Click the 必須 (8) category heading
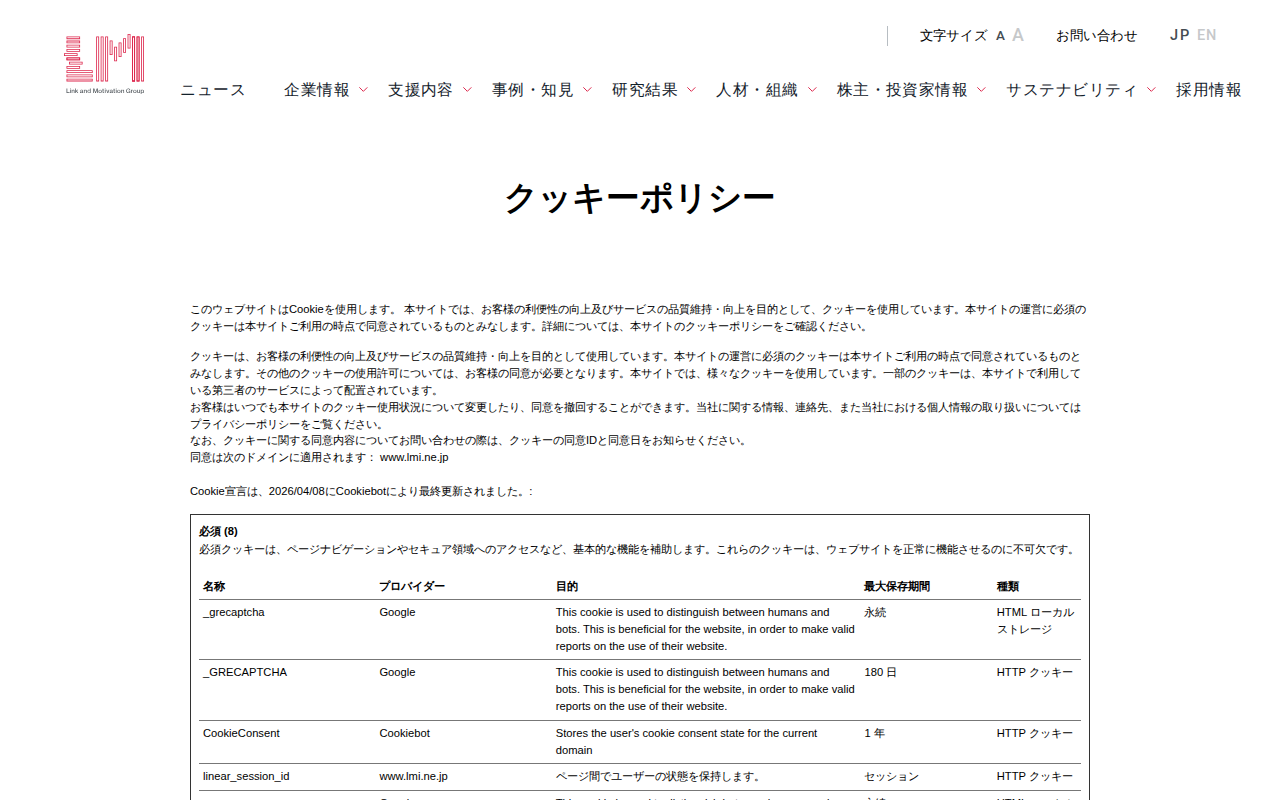1280x800 pixels. coord(218,531)
